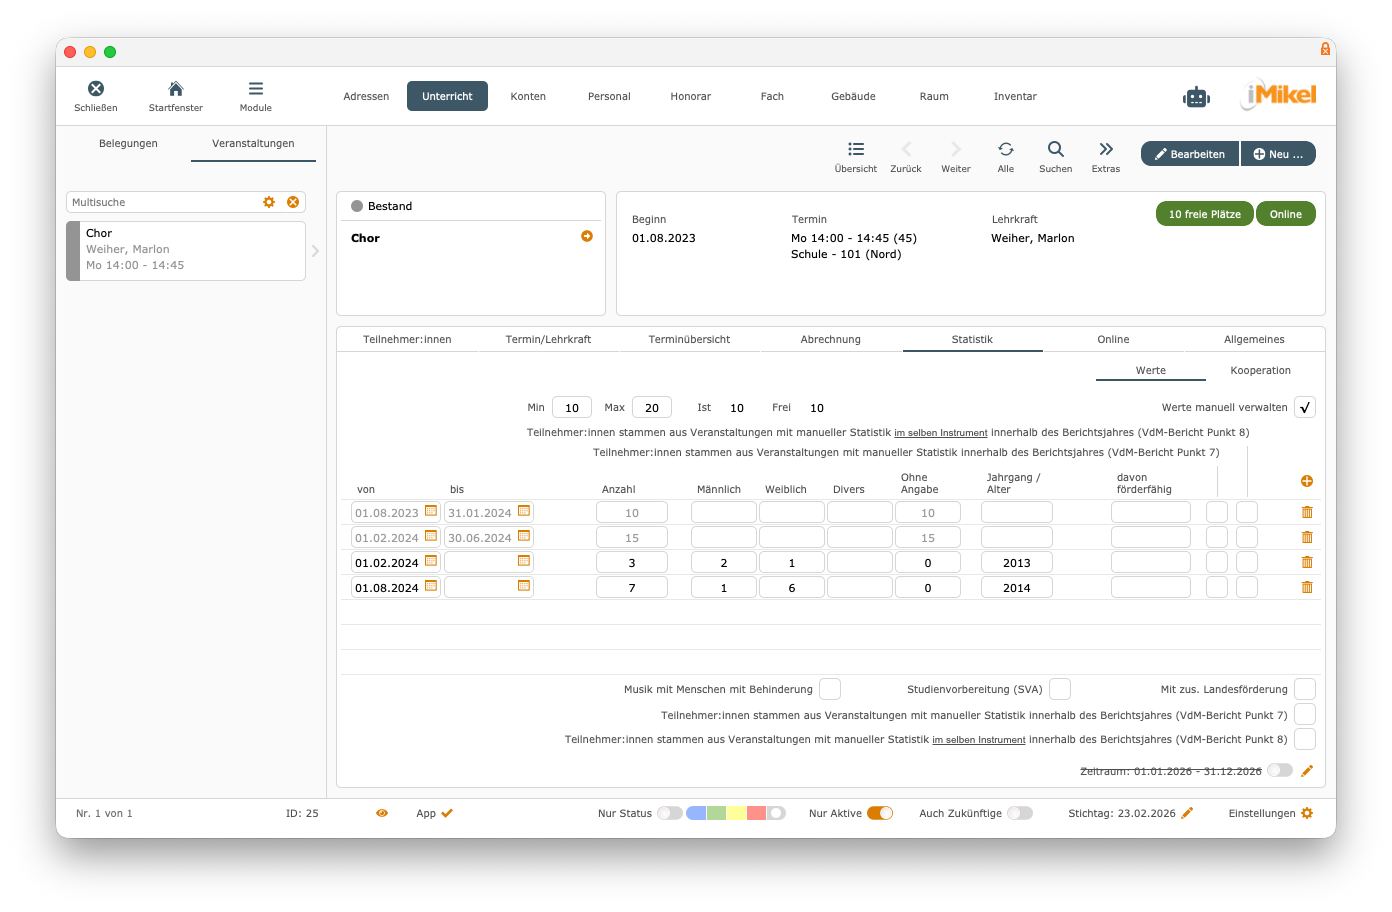
Task: Switch to the Abrechnung tab
Action: pyautogui.click(x=830, y=339)
